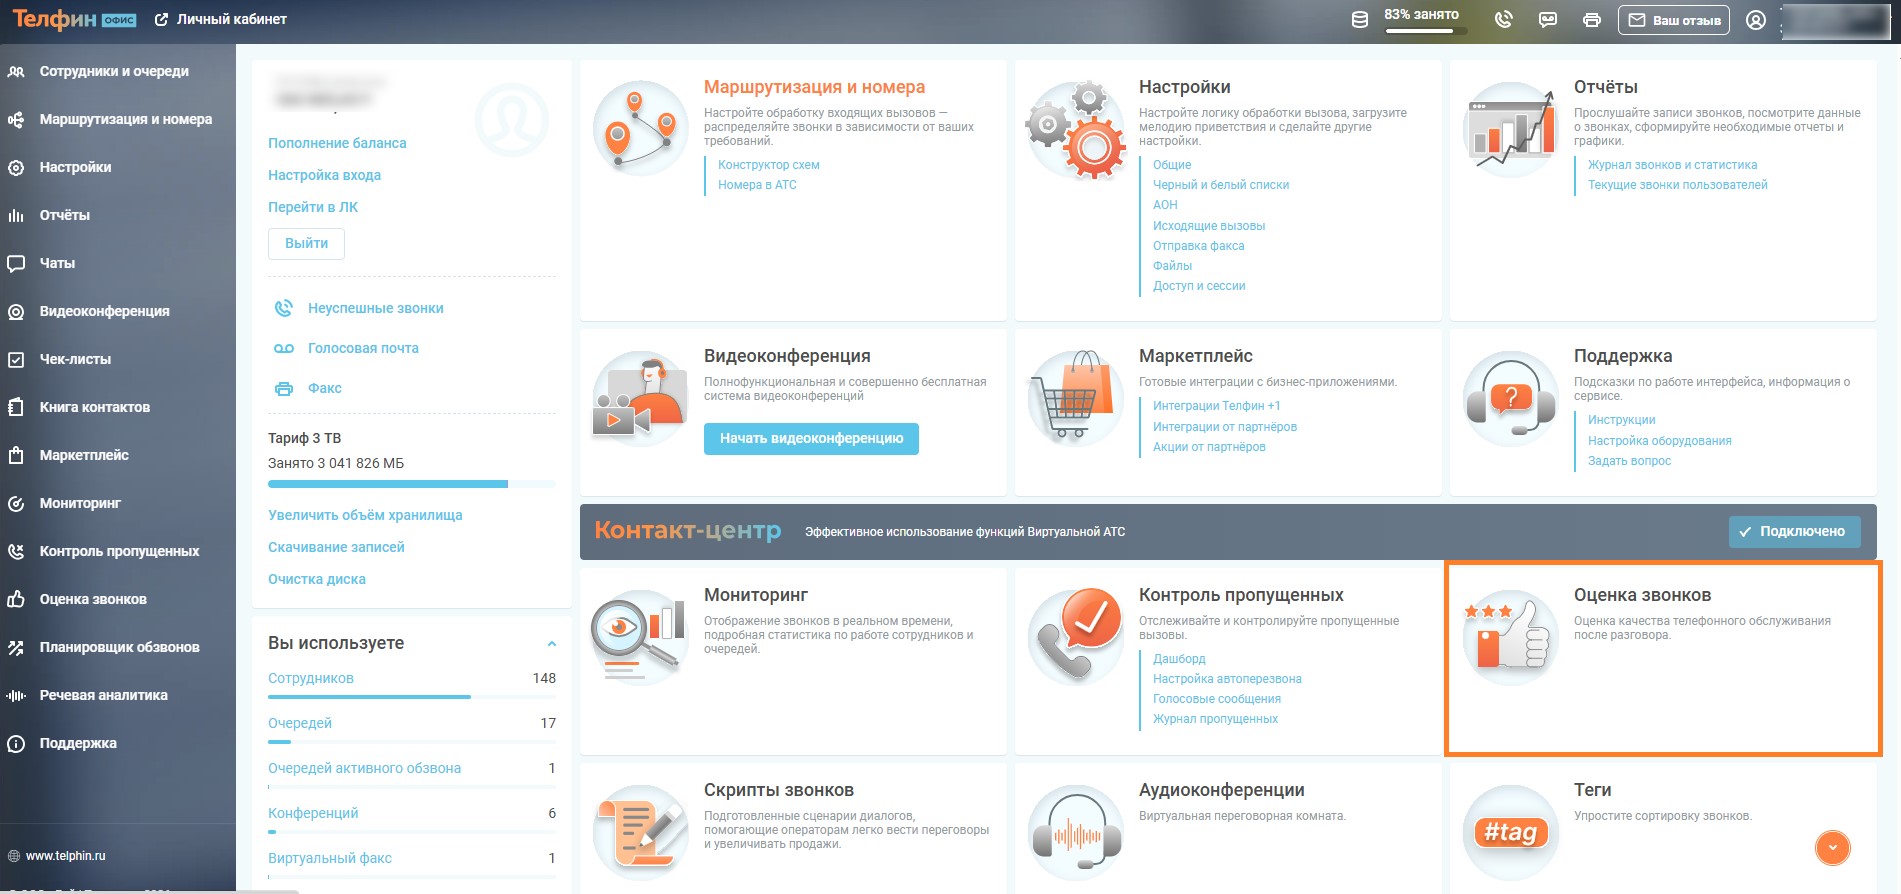This screenshot has width=1901, height=894.
Task: Open Виртуальный факс usage link
Action: pos(330,858)
